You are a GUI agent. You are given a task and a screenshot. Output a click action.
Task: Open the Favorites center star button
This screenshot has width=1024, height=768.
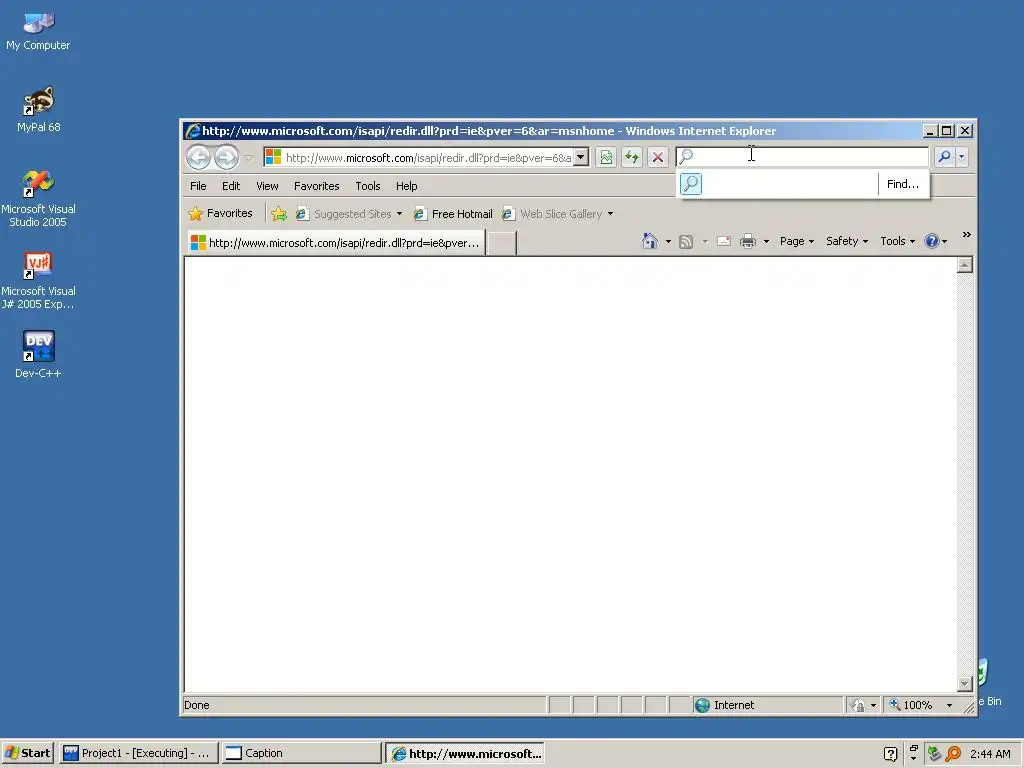[x=220, y=214]
